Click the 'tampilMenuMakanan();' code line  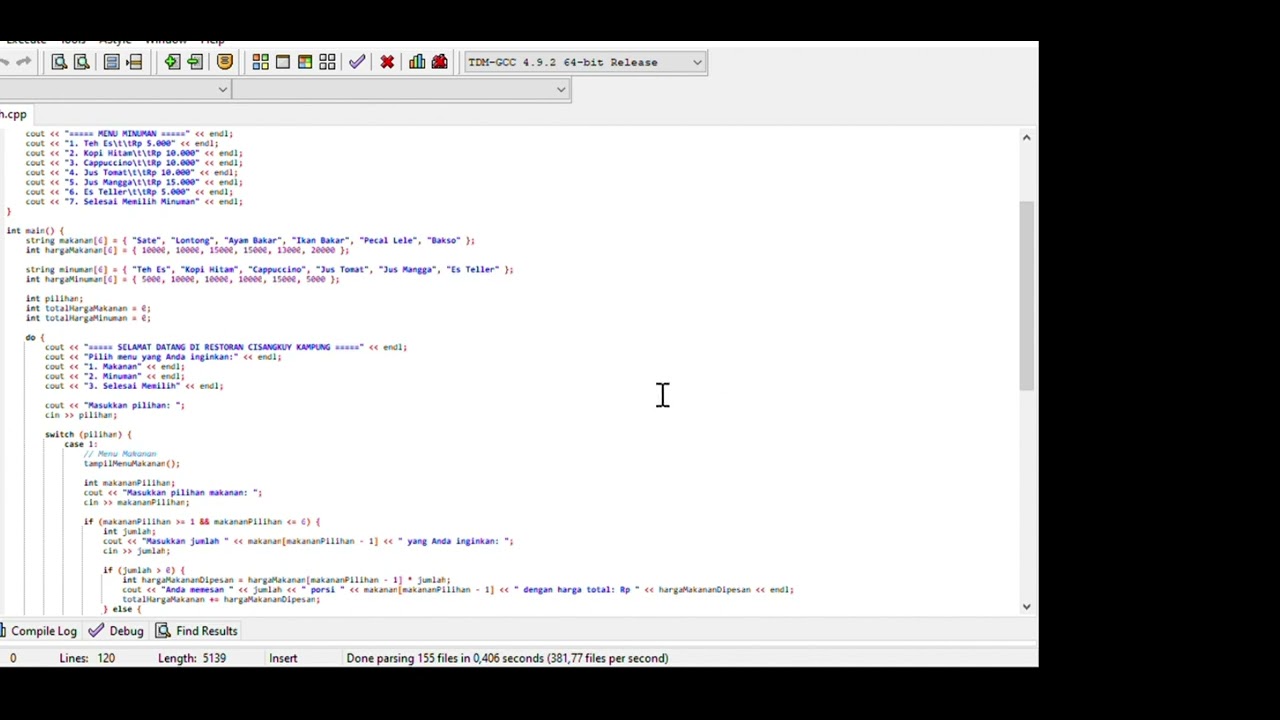coord(132,463)
